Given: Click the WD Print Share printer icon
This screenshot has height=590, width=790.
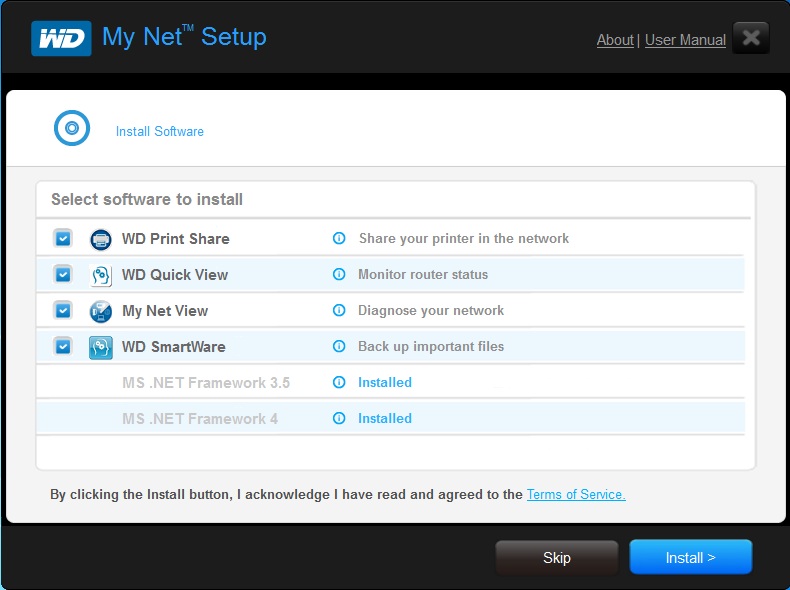Looking at the screenshot, I should [x=101, y=239].
